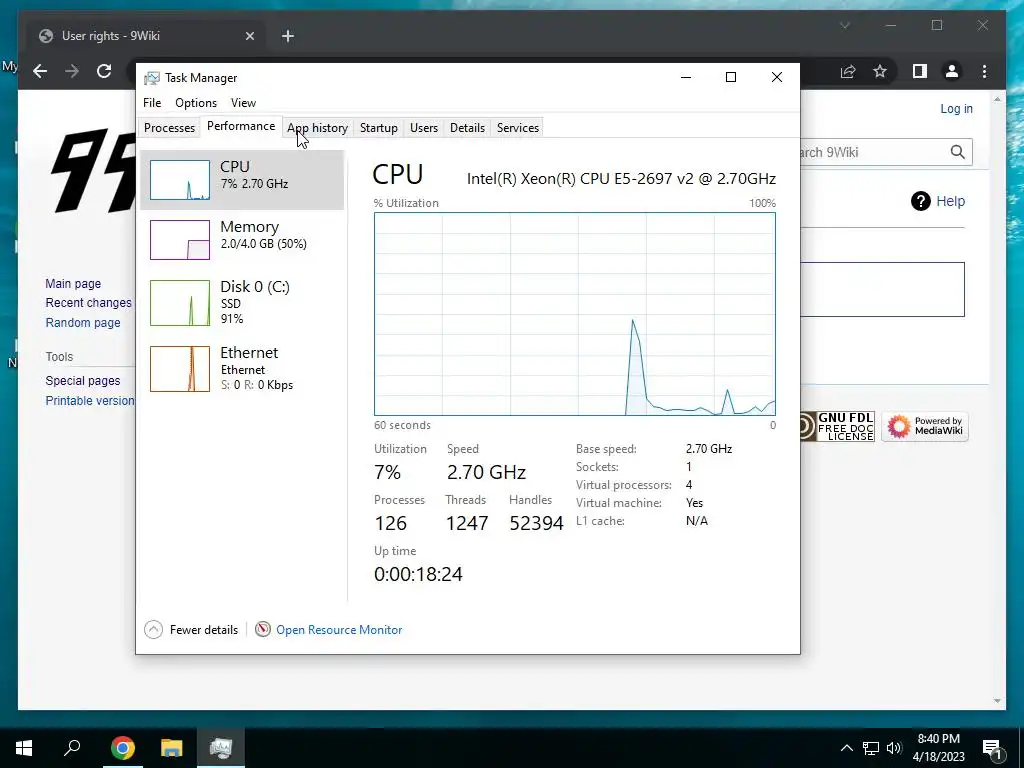
Task: Open the File menu in Task Manager
Action: coord(152,103)
